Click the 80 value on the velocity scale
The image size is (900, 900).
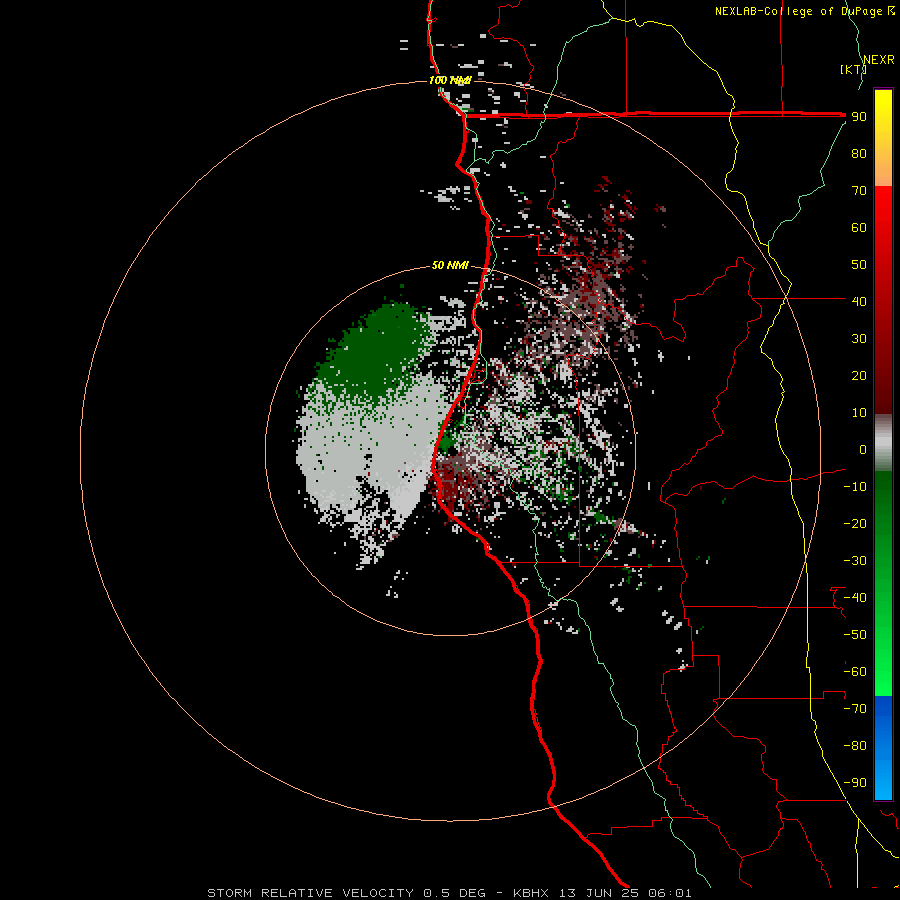click(x=859, y=154)
